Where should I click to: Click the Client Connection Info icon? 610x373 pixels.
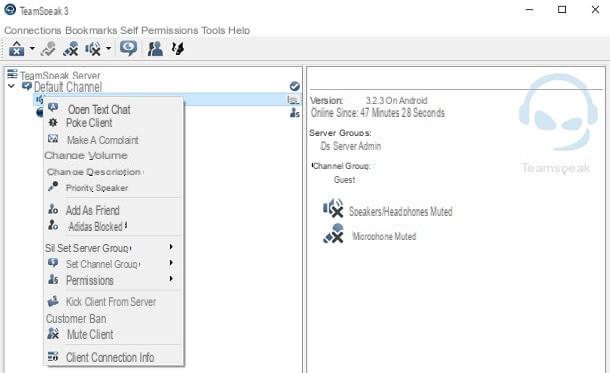[53, 356]
